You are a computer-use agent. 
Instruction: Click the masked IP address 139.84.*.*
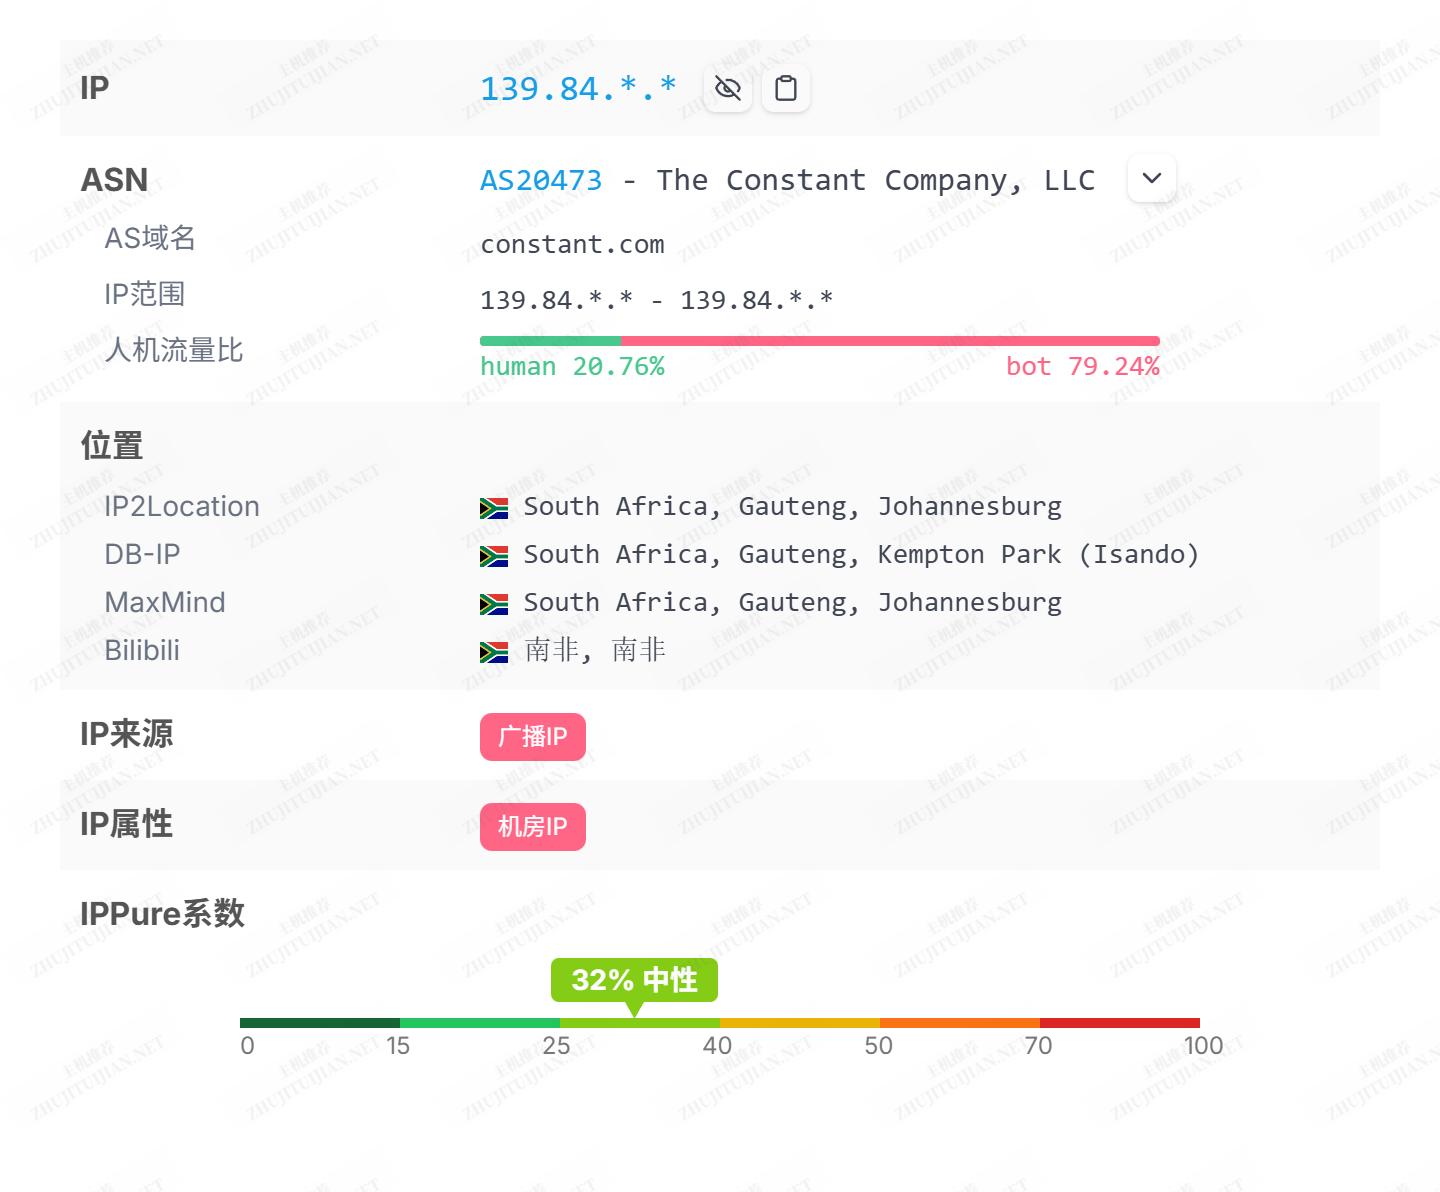[x=578, y=89]
